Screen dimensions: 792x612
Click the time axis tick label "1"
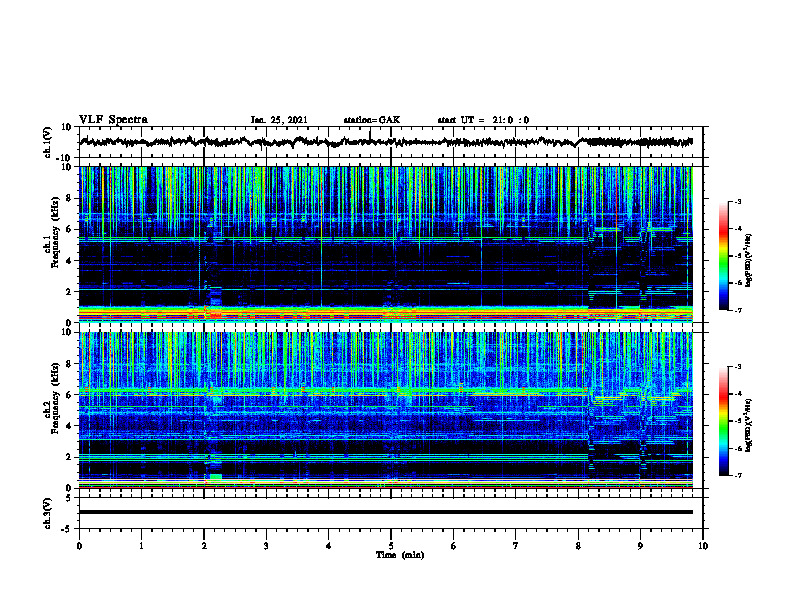click(141, 546)
